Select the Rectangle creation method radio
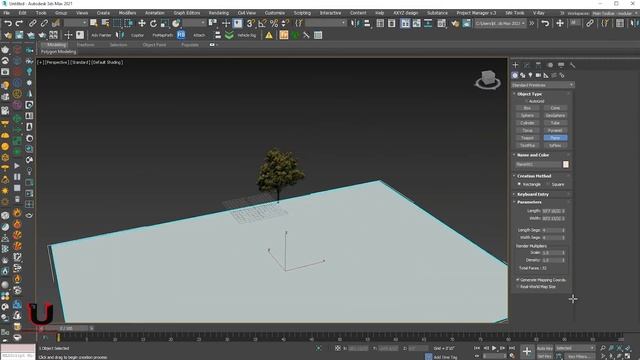 tap(519, 184)
